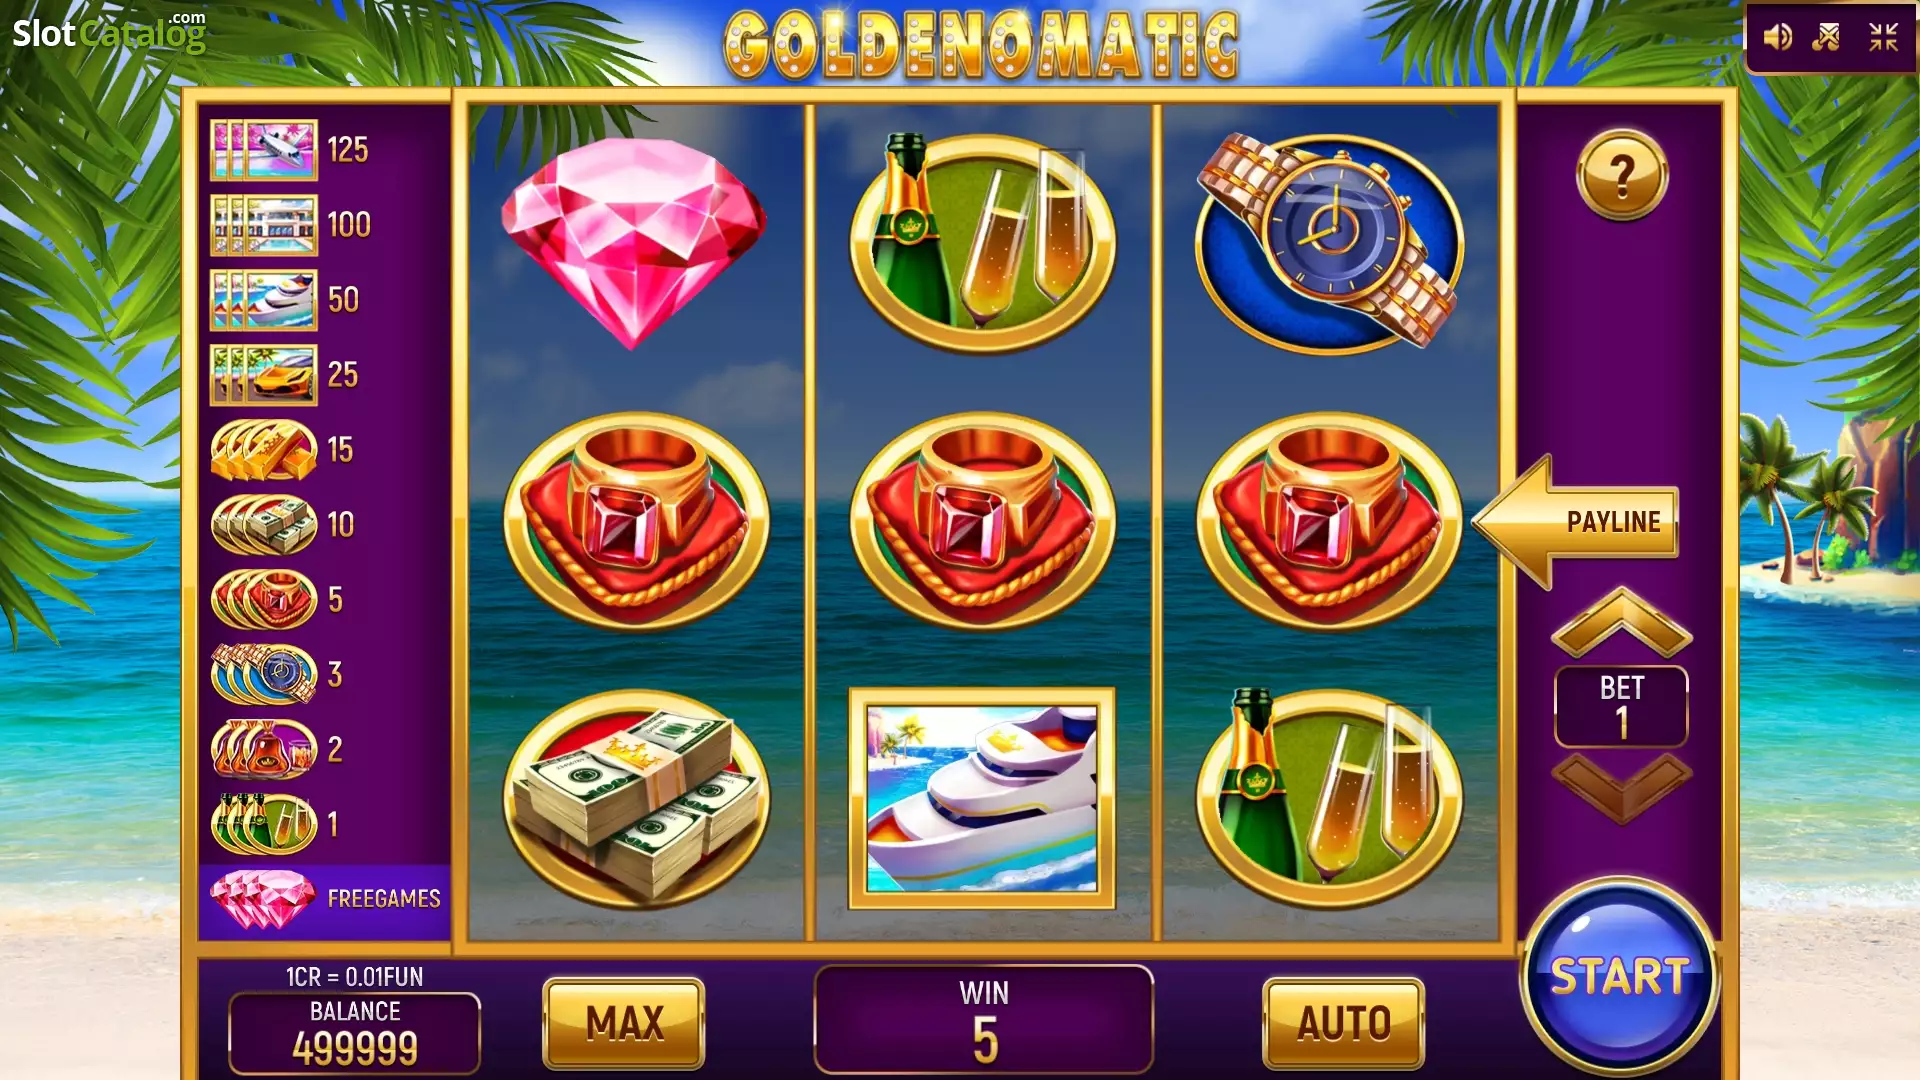Viewport: 1920px width, 1080px height.
Task: Select the gold bars paytable entry worth 15
Action: [283, 450]
